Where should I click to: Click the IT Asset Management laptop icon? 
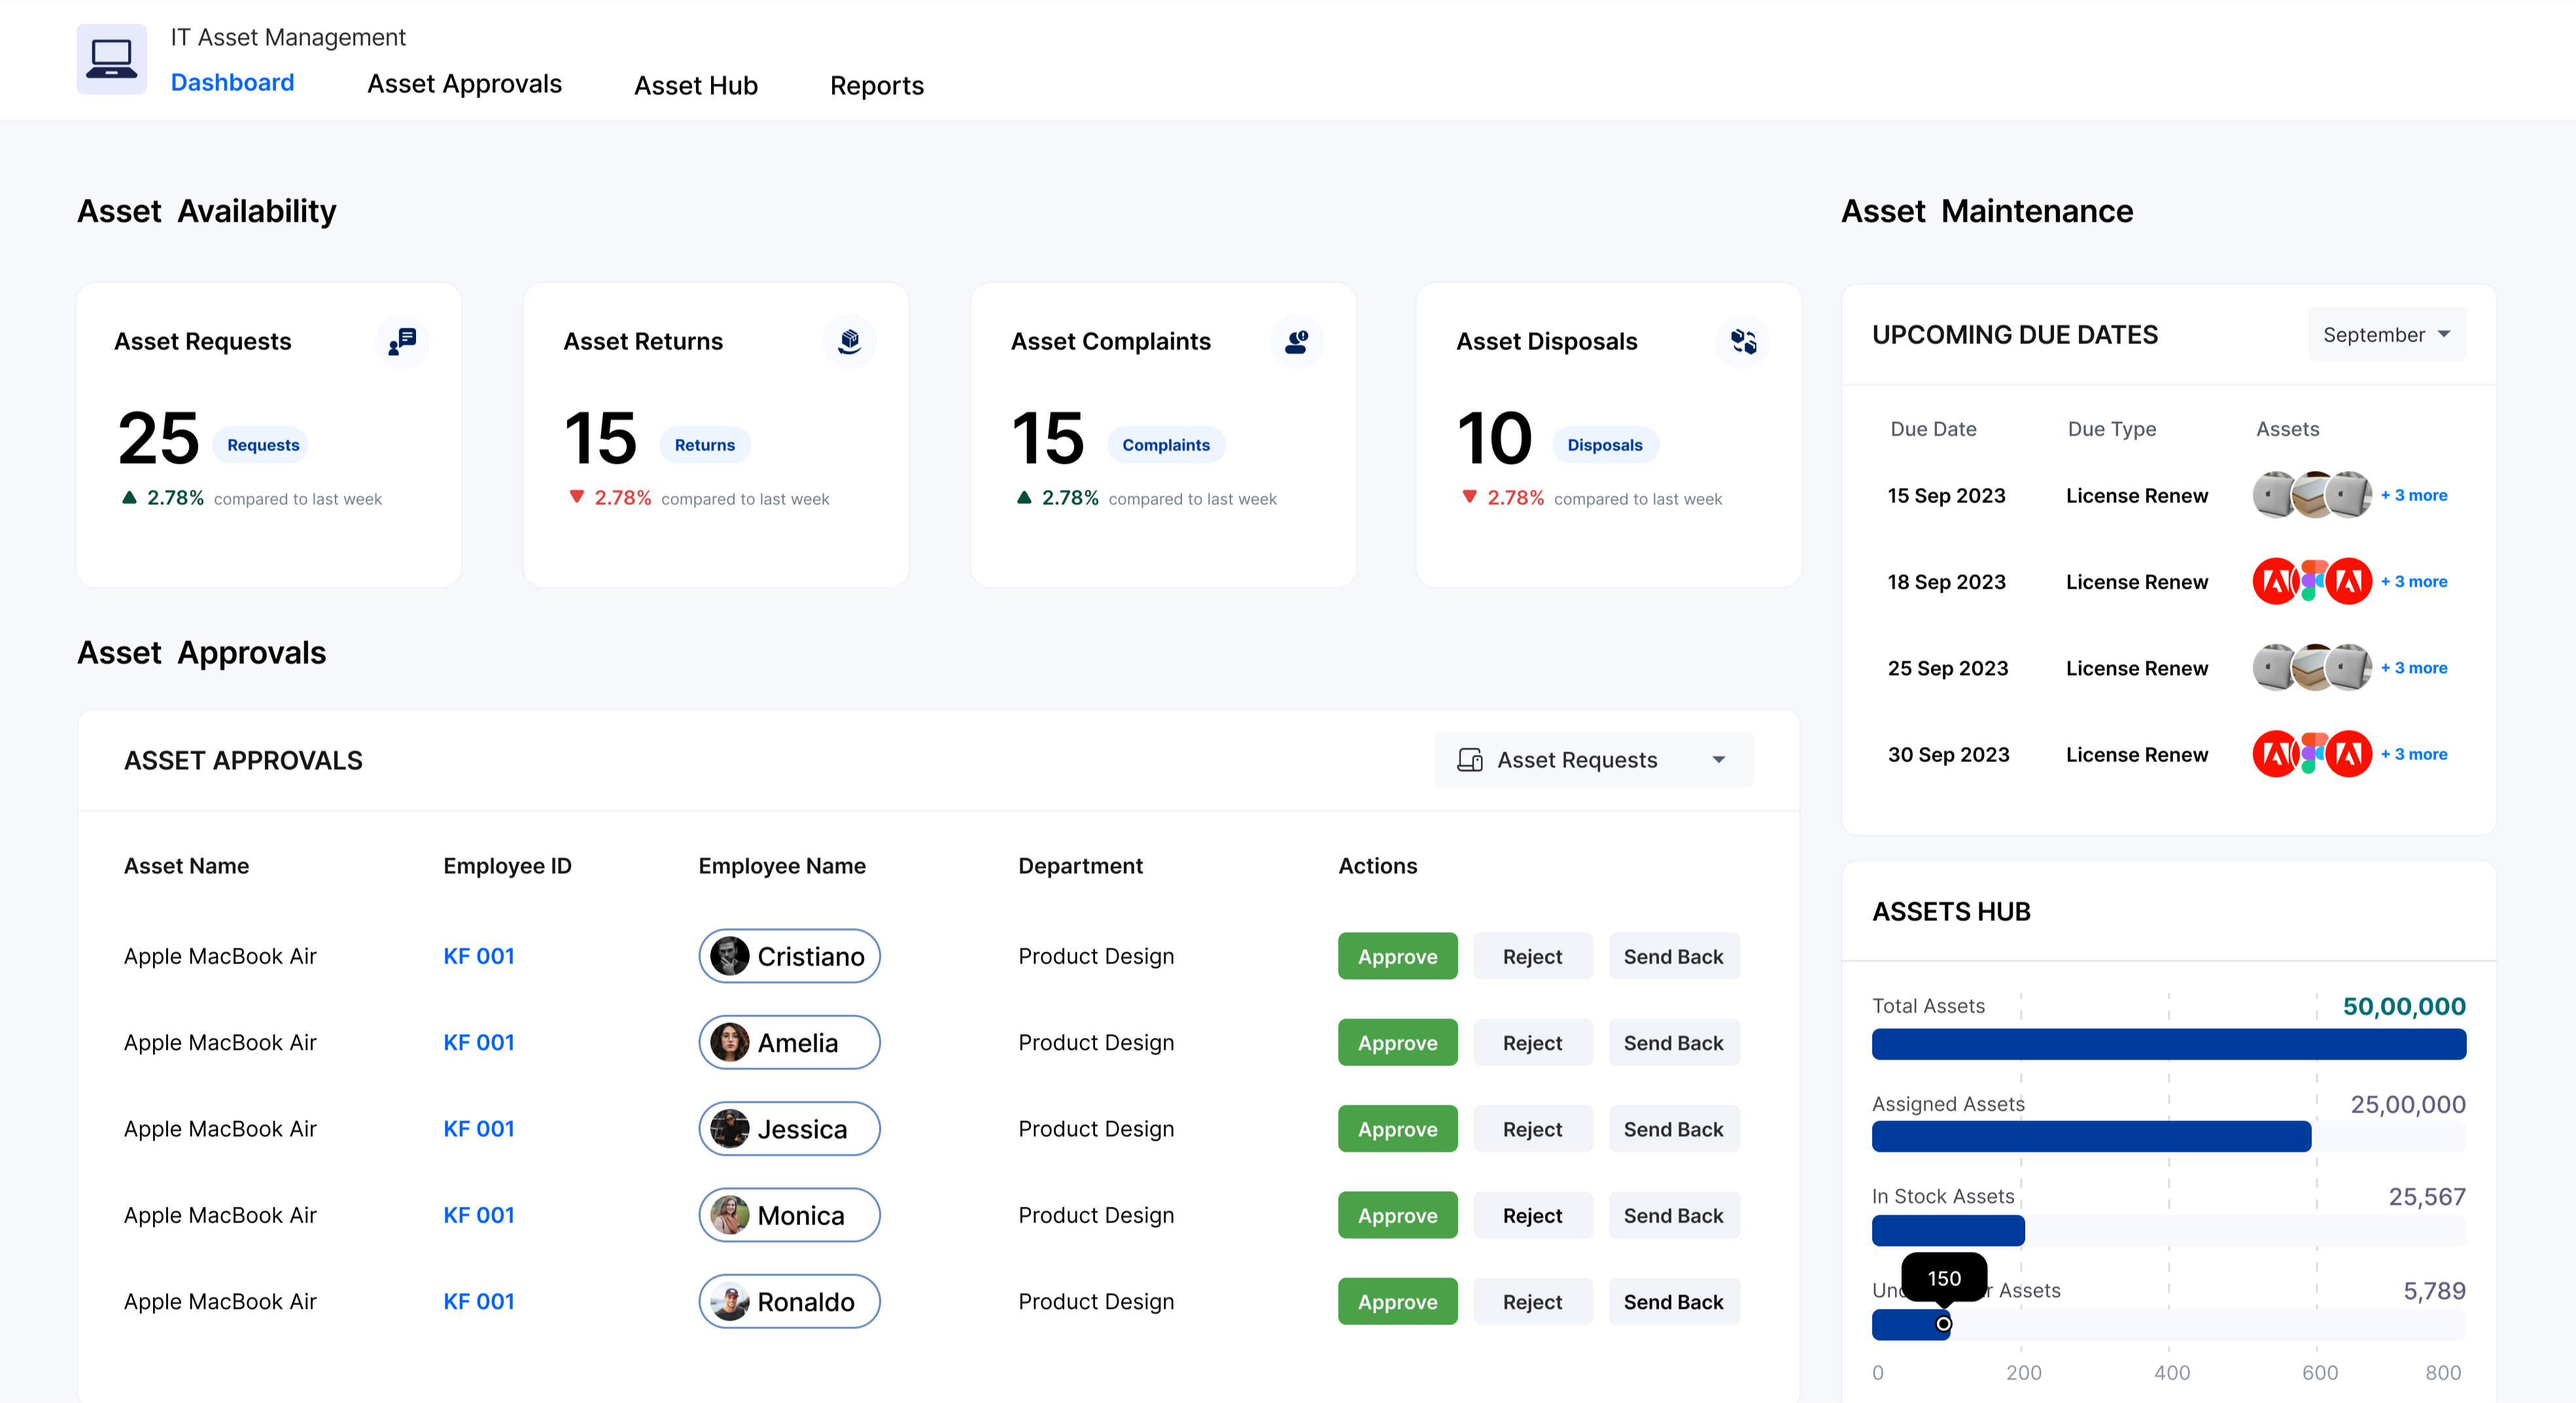[107, 59]
